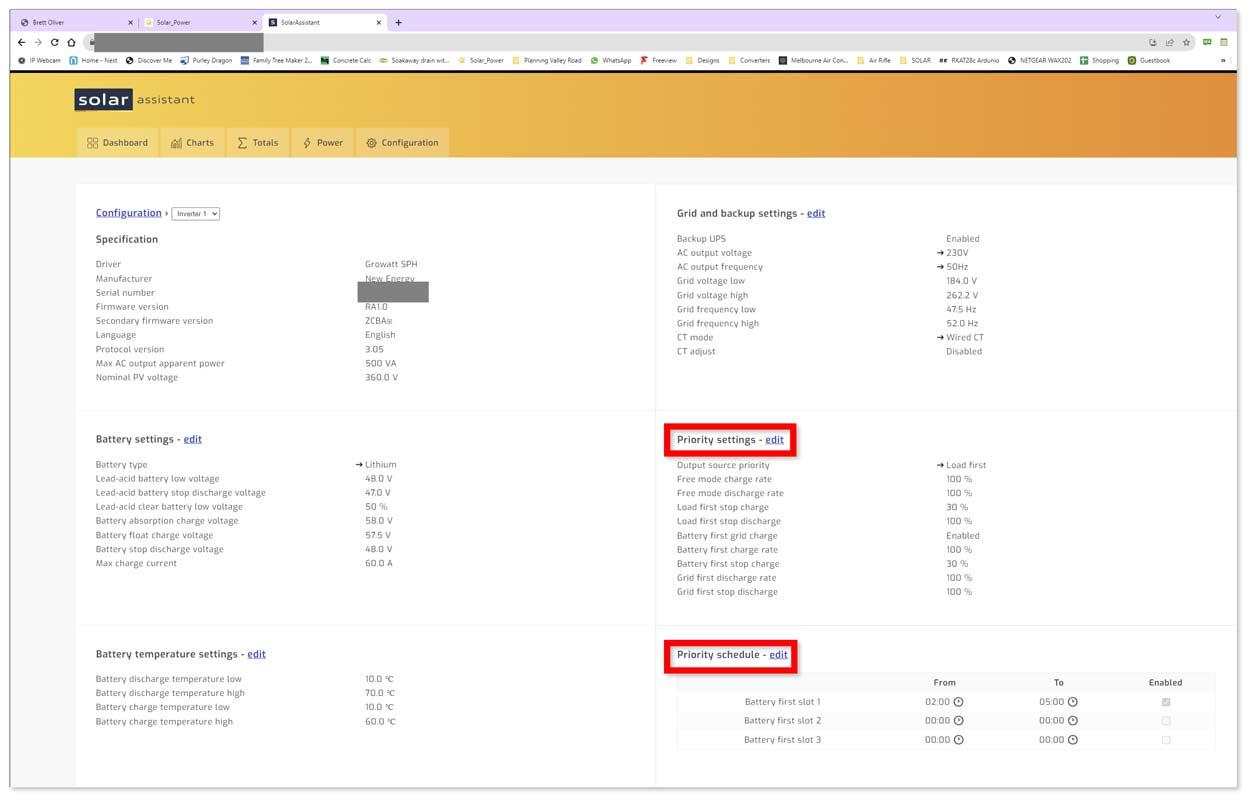Open the RKAT28c Arduino bookmark
Screen dimensions: 1248x800
tap(969, 60)
